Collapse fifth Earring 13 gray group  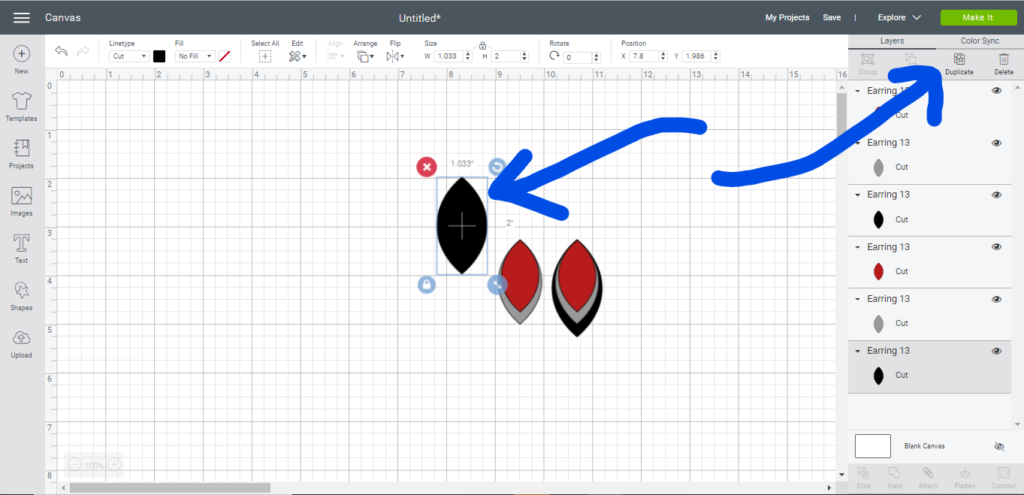(857, 299)
